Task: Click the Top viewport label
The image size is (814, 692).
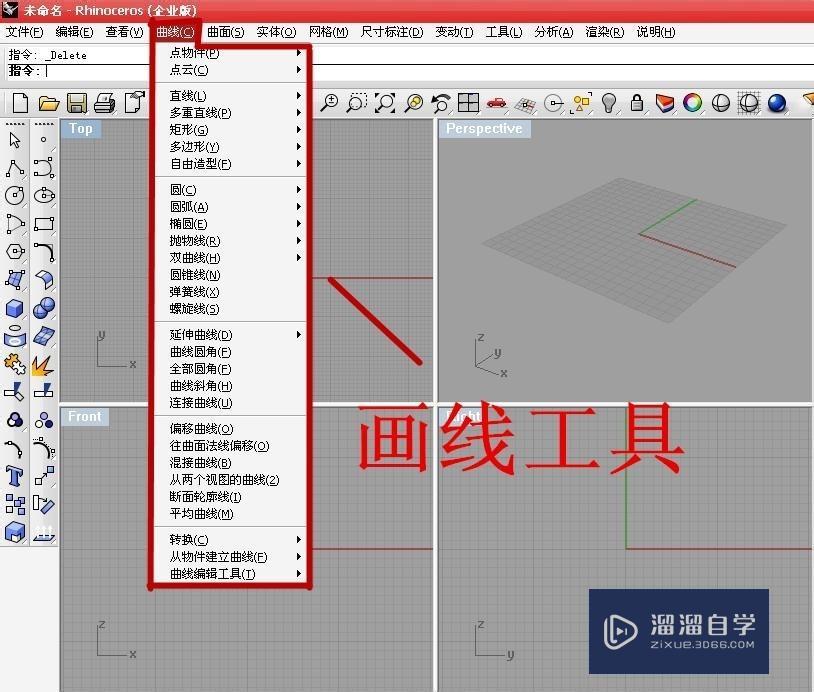Action: (x=80, y=128)
